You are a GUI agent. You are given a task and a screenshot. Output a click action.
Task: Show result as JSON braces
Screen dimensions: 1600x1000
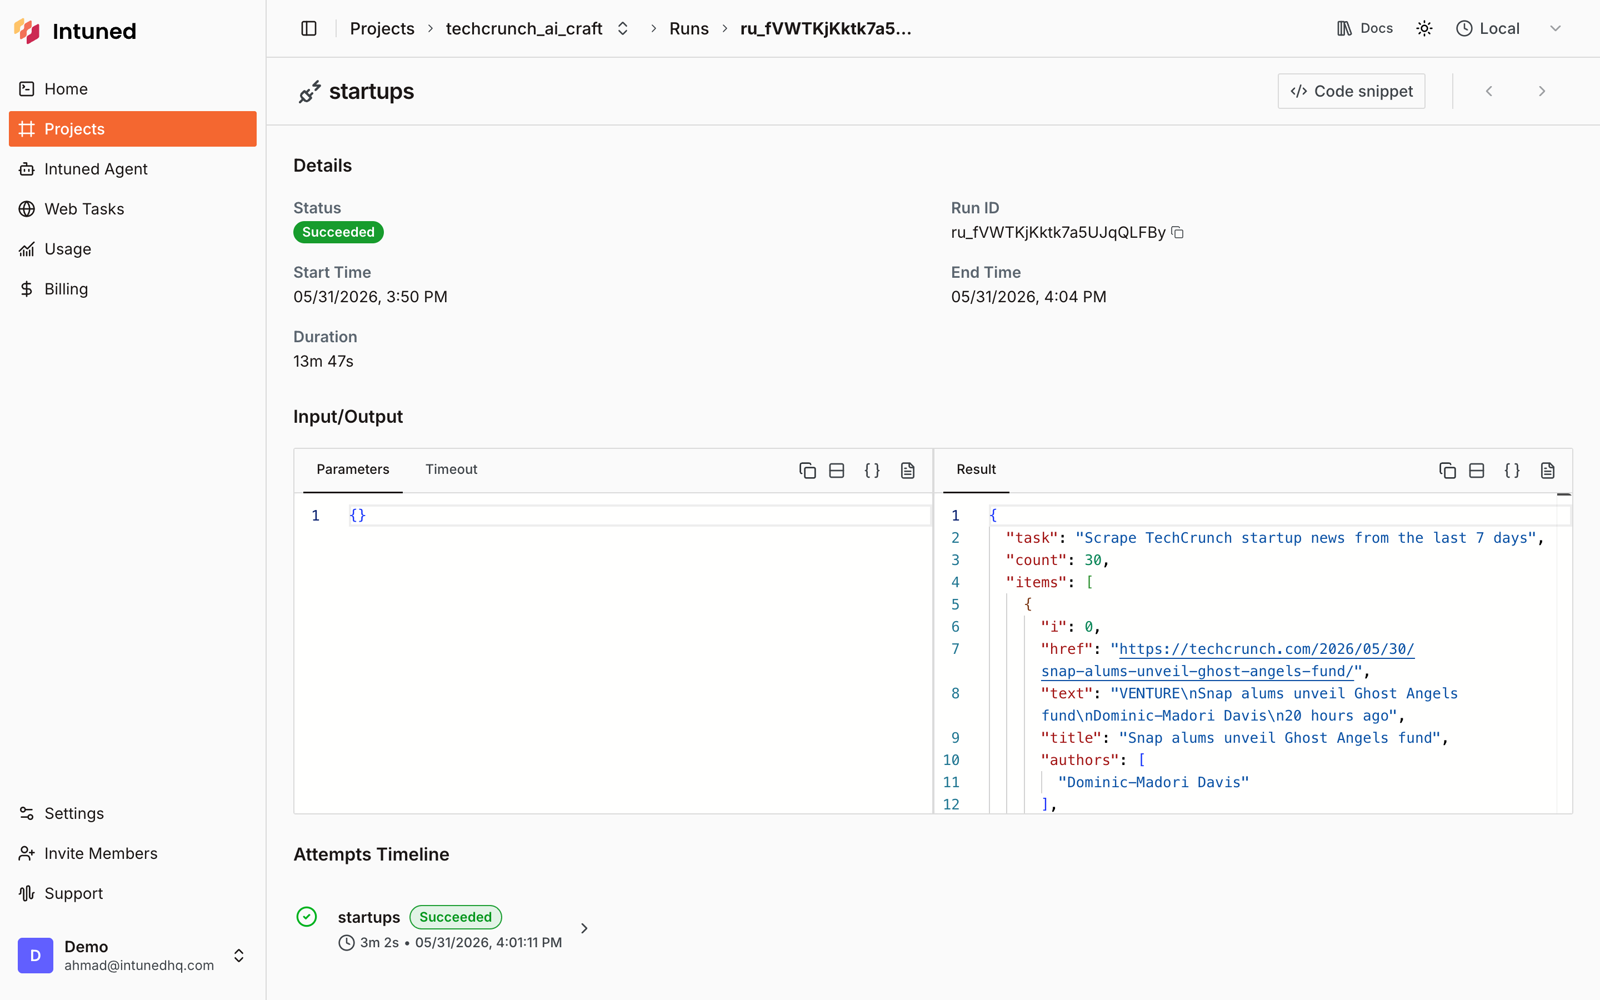1512,470
